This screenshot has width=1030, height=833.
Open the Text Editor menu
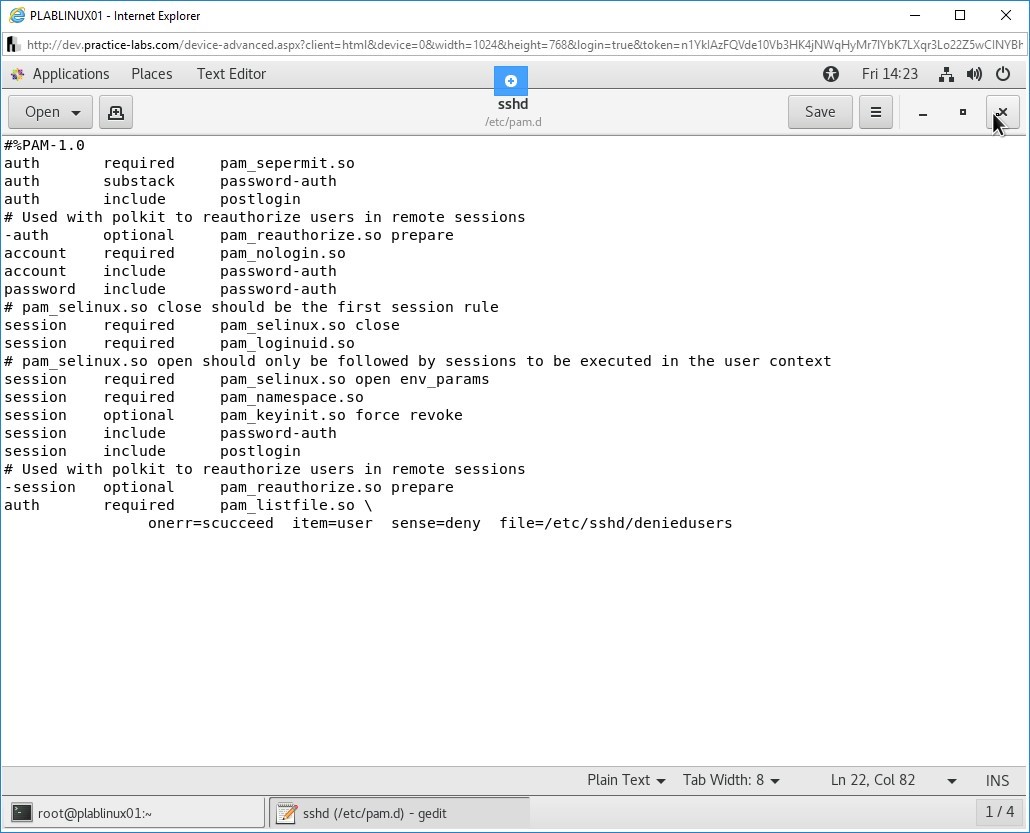click(x=231, y=73)
